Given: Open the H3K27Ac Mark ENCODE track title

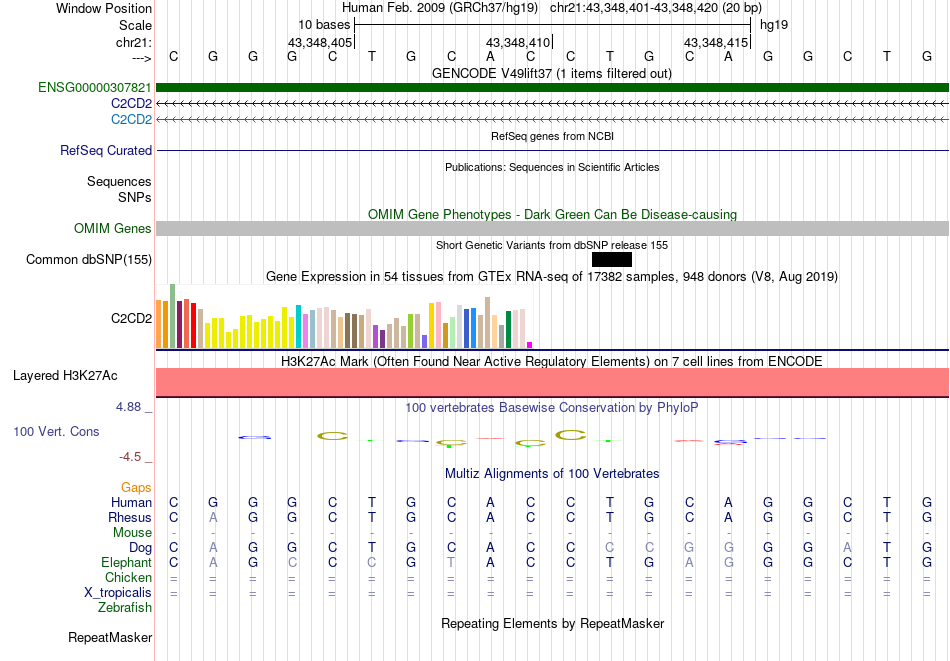Looking at the screenshot, I should (x=552, y=362).
